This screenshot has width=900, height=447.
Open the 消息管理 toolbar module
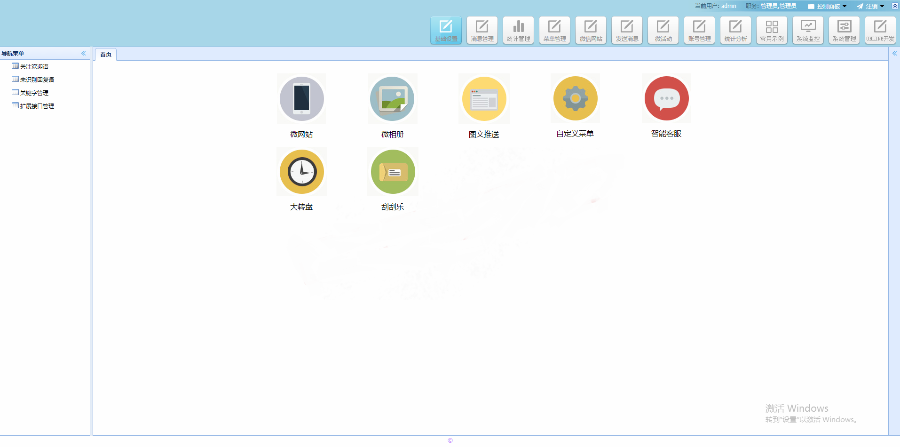point(482,30)
